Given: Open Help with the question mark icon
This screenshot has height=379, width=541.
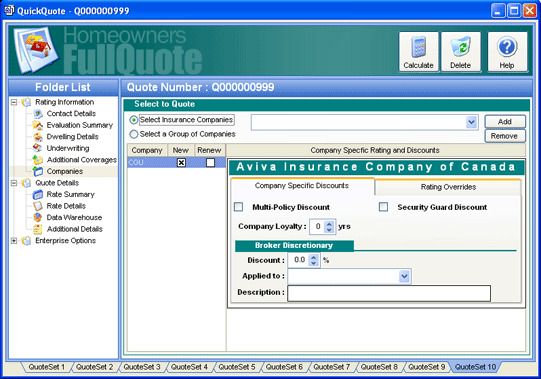Looking at the screenshot, I should point(507,47).
